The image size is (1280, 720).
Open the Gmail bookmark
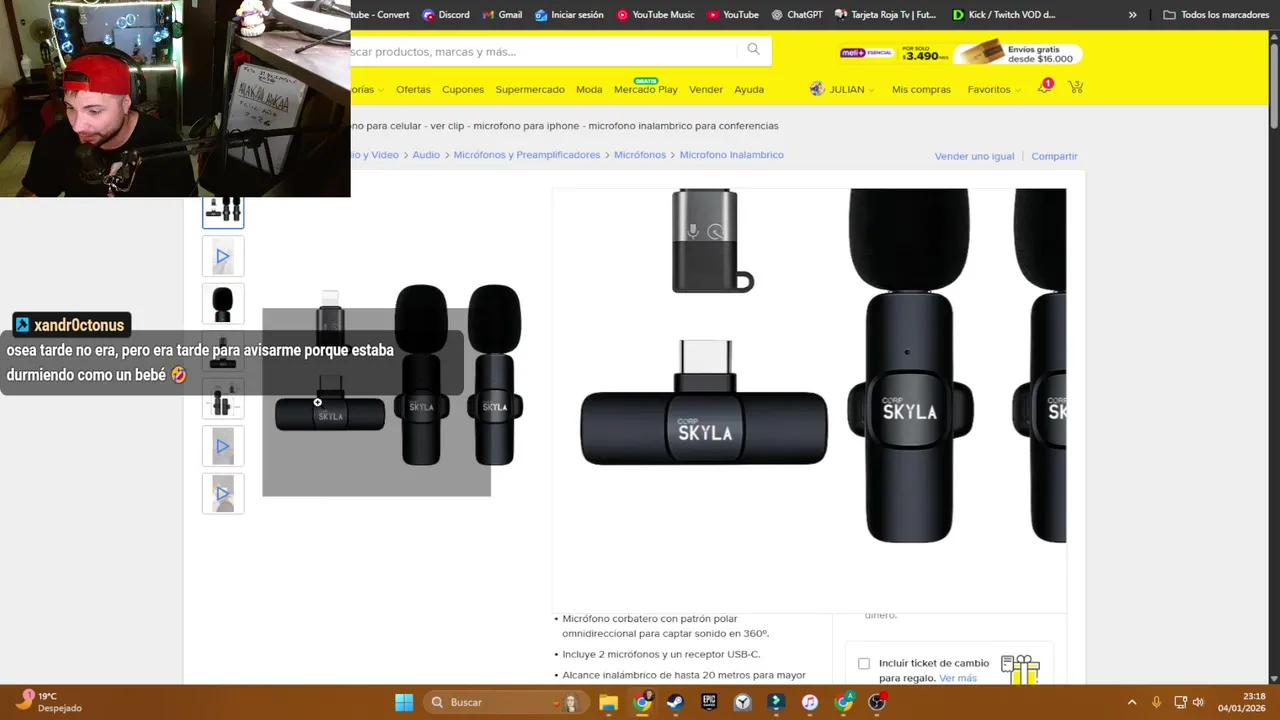click(503, 15)
